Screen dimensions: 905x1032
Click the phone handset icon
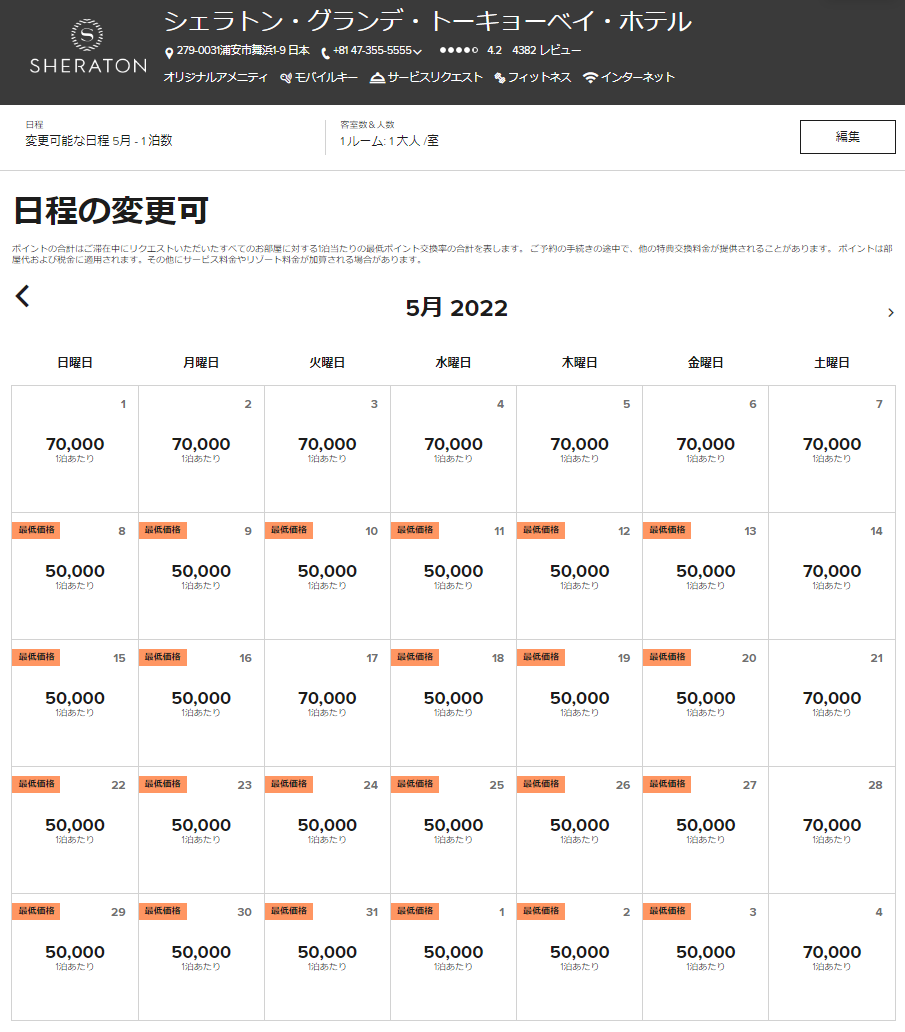pos(325,52)
